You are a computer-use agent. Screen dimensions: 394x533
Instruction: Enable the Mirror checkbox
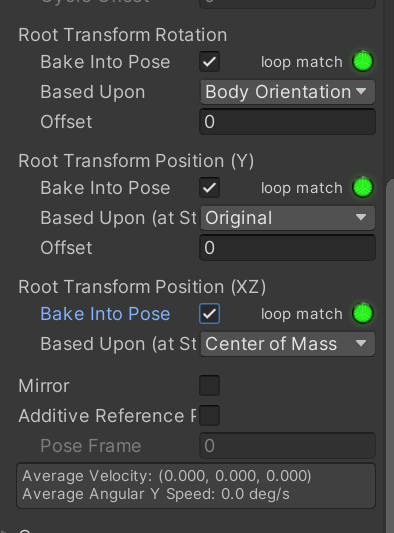(209, 385)
